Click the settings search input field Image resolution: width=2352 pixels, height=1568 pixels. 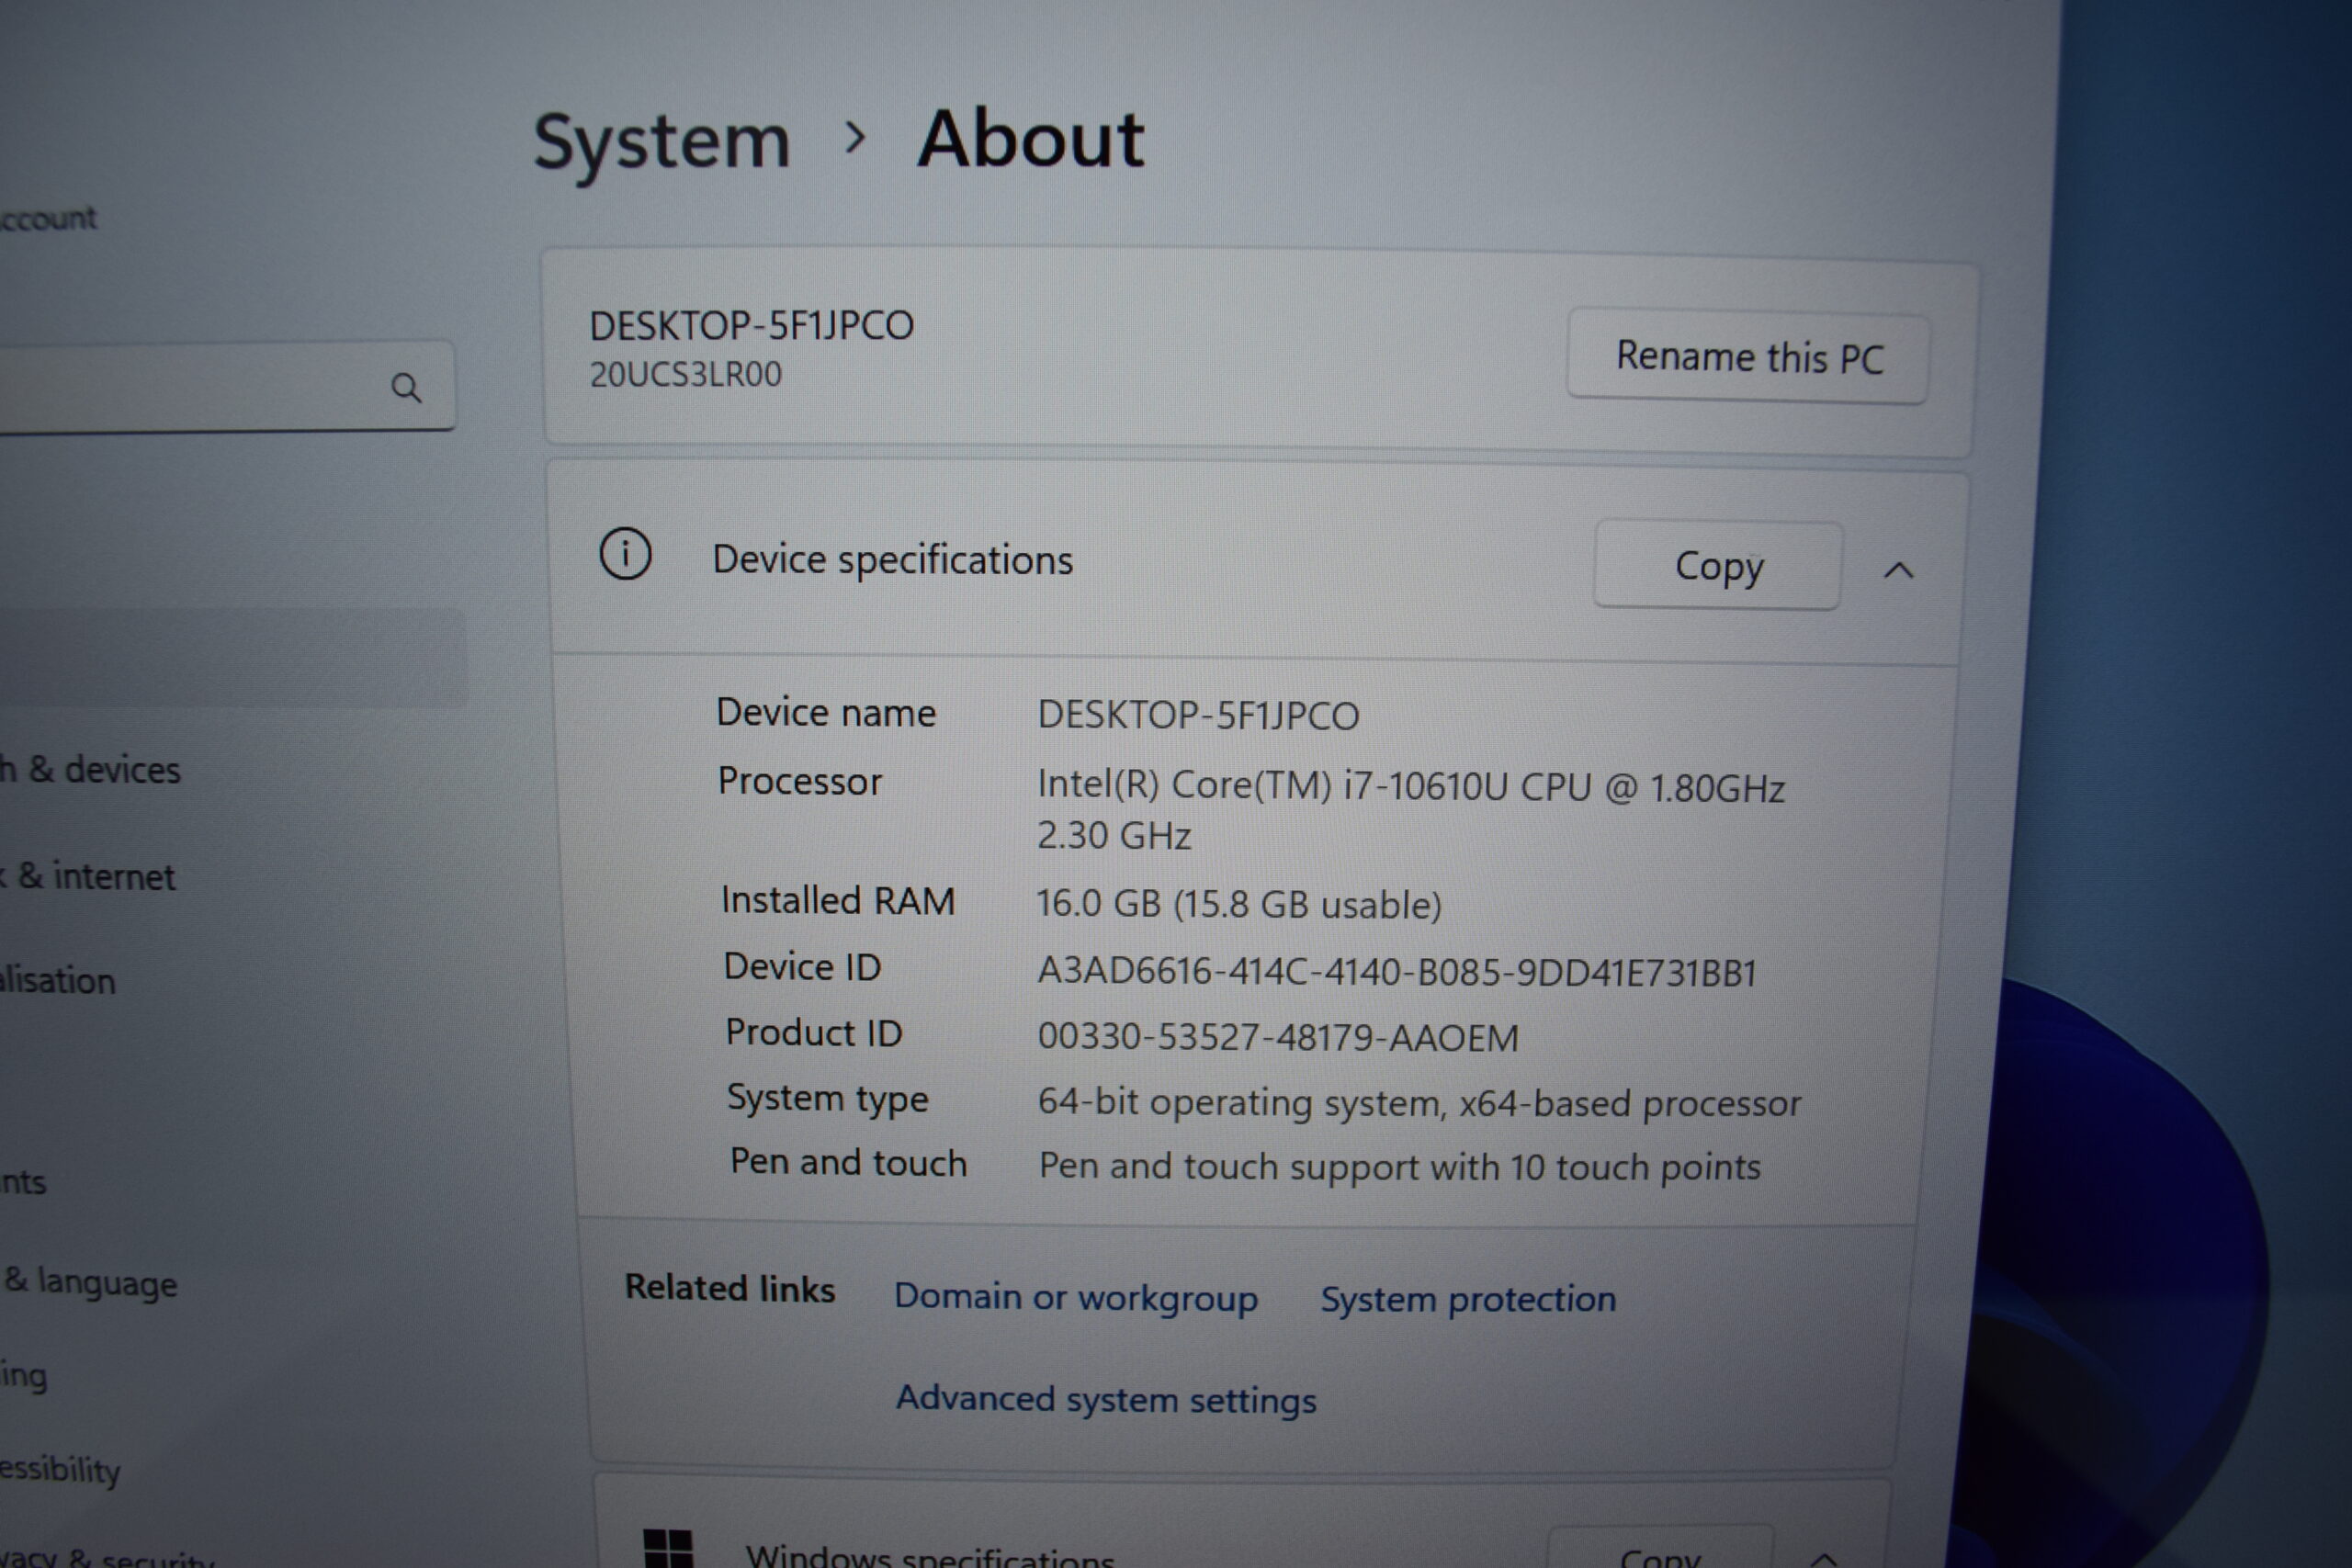[226, 386]
